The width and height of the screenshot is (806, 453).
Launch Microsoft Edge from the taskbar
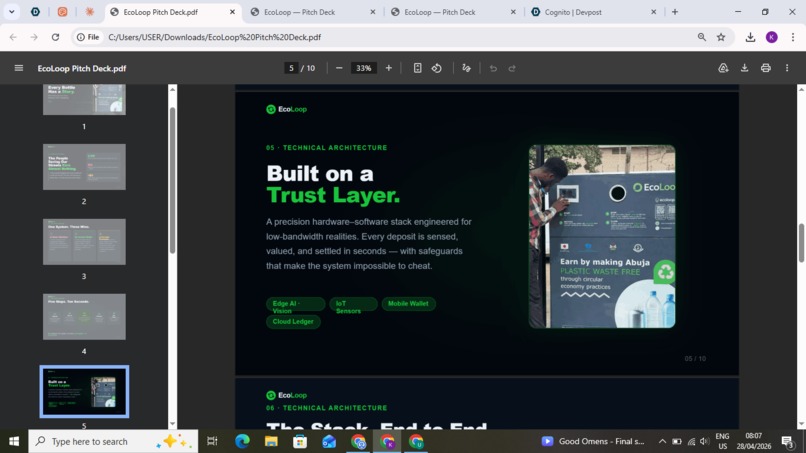click(x=242, y=441)
